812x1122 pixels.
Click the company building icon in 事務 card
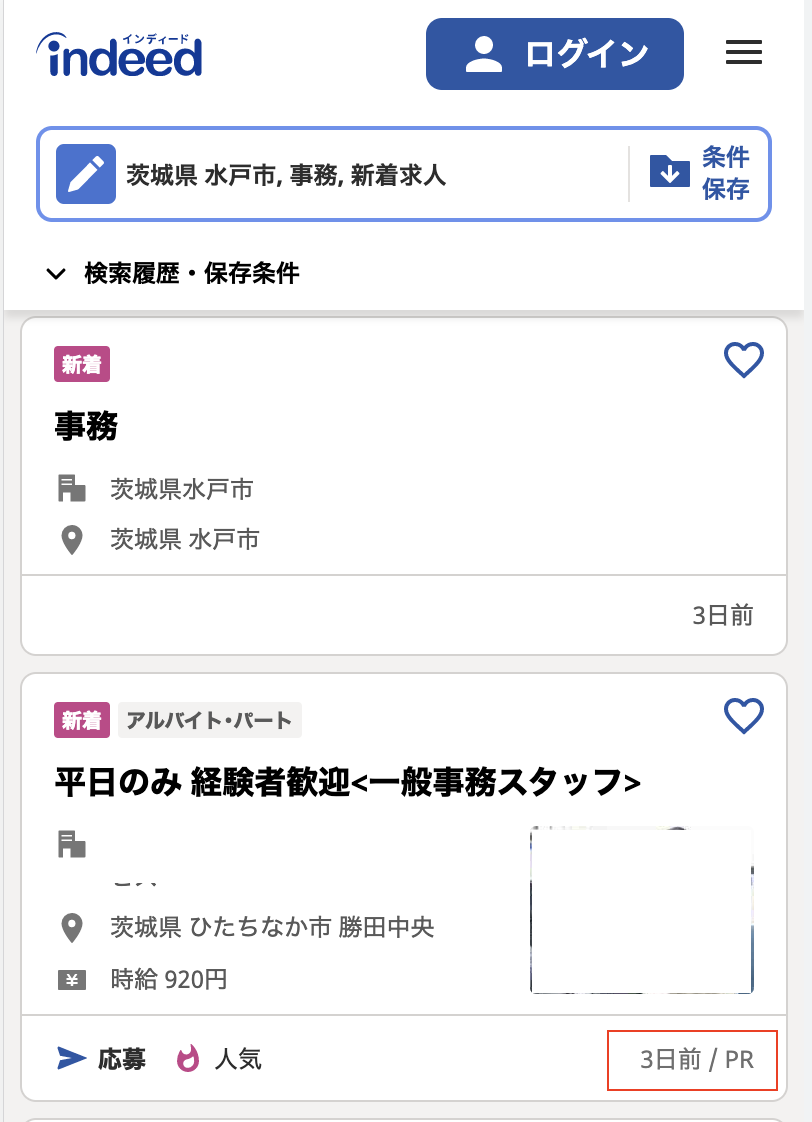coord(71,489)
